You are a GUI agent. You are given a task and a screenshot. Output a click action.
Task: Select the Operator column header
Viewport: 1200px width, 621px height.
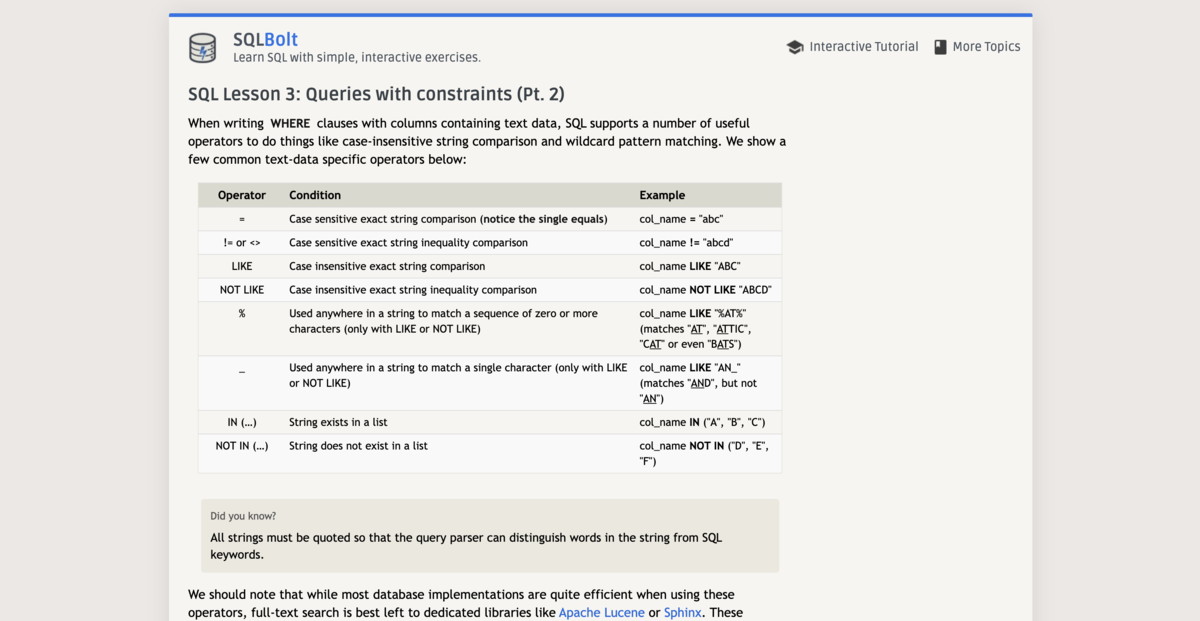click(x=241, y=195)
